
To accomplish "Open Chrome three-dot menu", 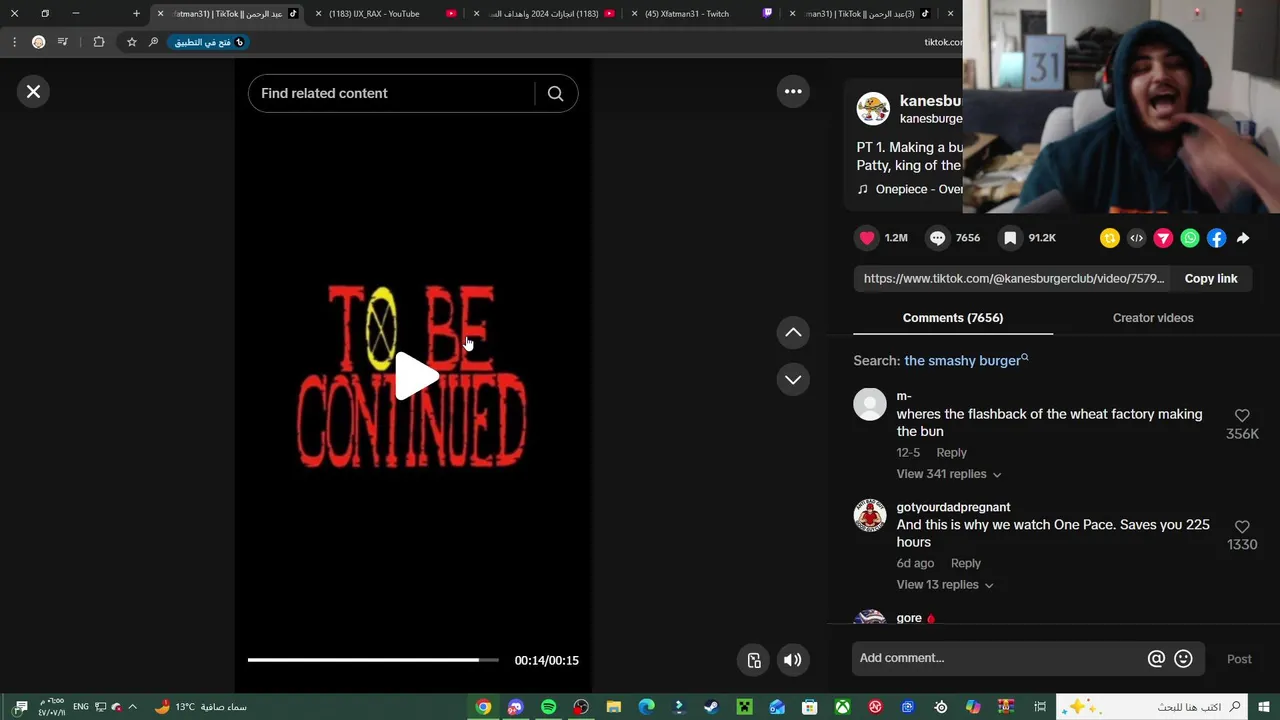I will [x=14, y=42].
